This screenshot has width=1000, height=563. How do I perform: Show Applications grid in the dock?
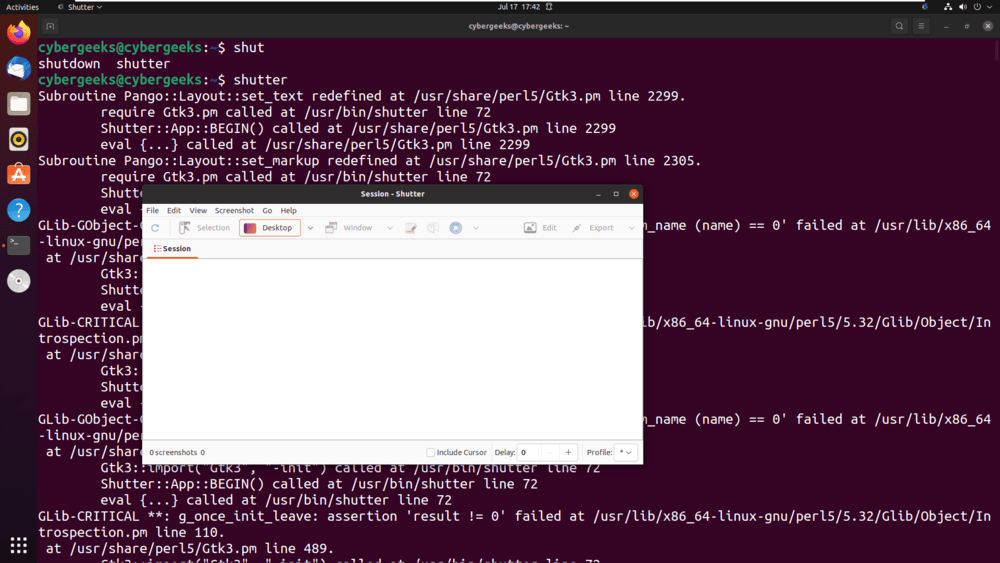pyautogui.click(x=18, y=545)
